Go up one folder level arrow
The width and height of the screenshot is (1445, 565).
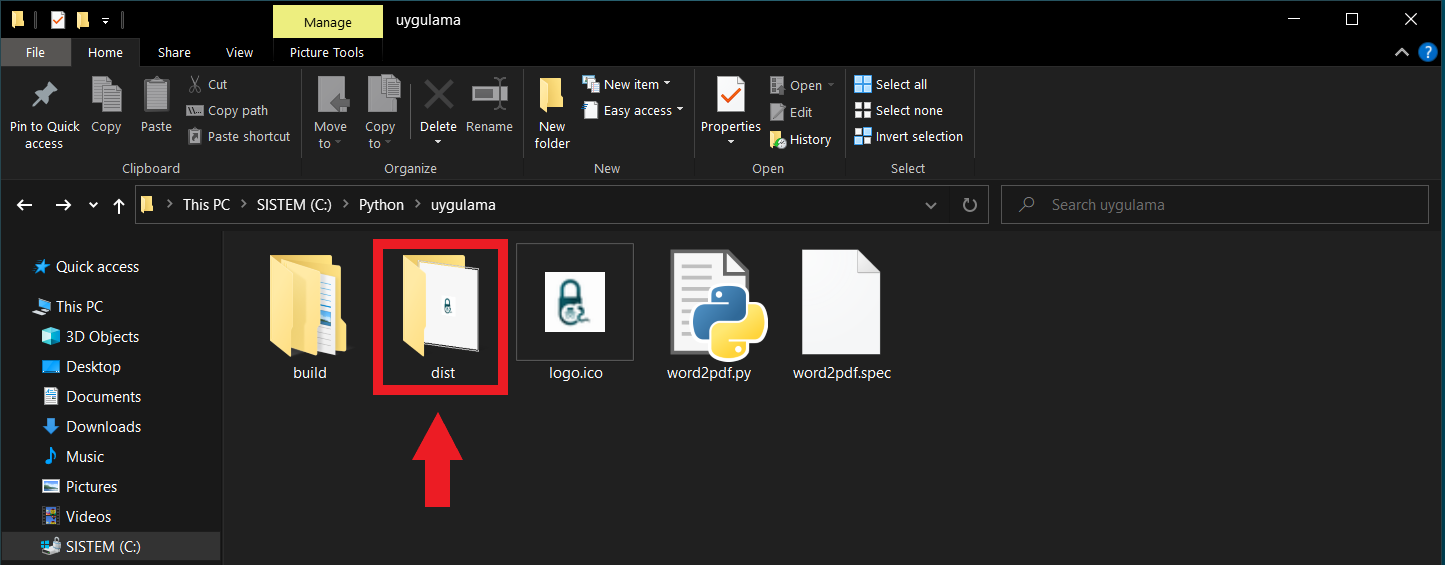[x=119, y=205]
